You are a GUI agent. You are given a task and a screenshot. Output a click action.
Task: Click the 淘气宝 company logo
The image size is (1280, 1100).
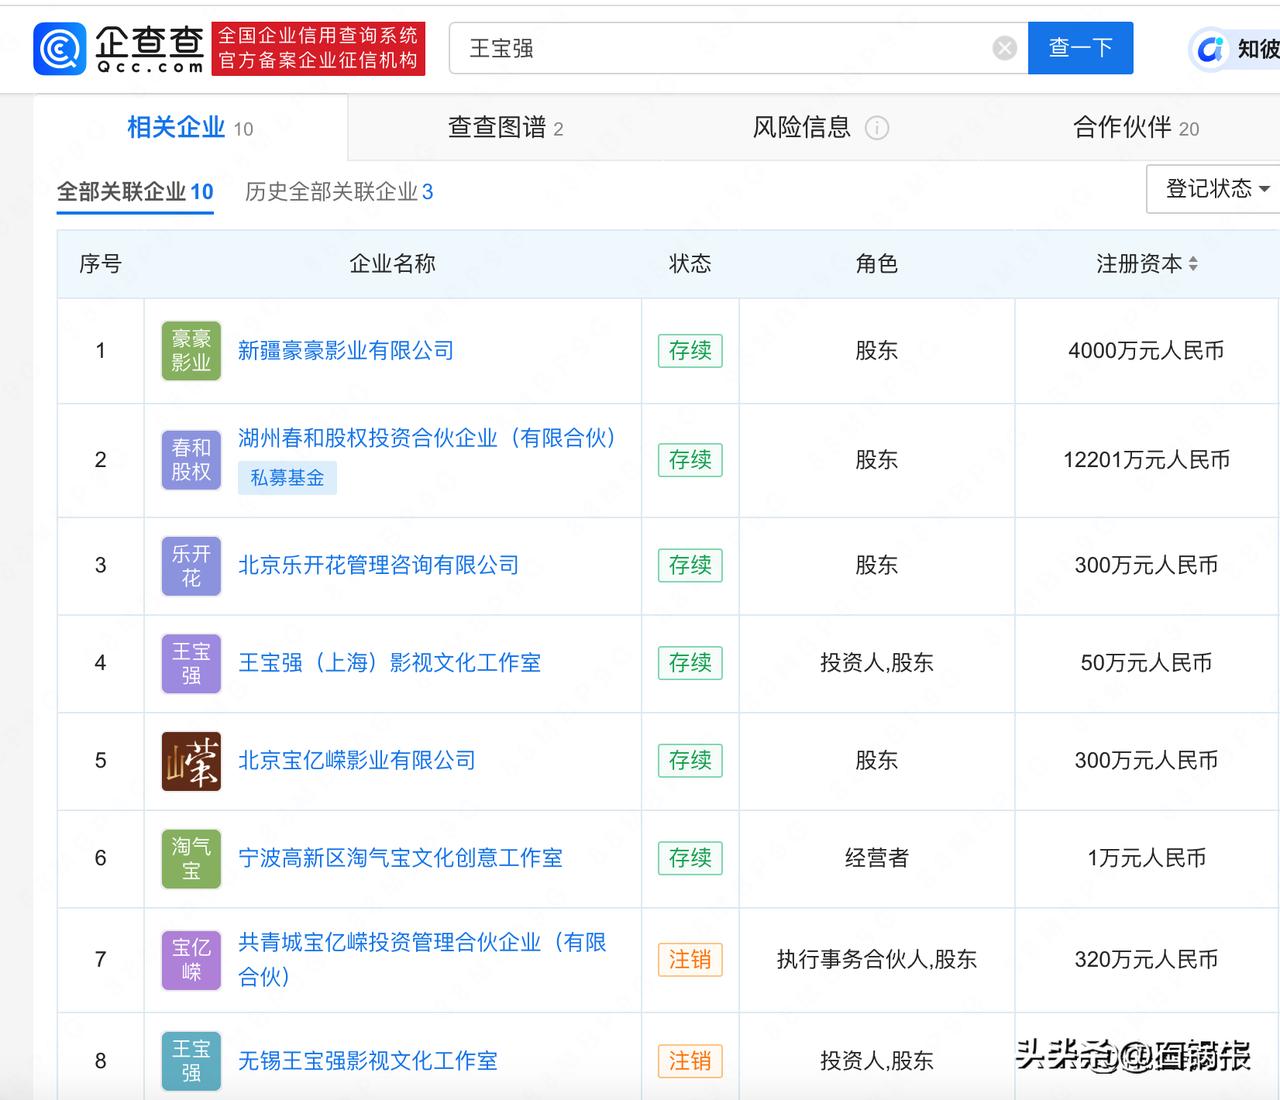pyautogui.click(x=191, y=858)
